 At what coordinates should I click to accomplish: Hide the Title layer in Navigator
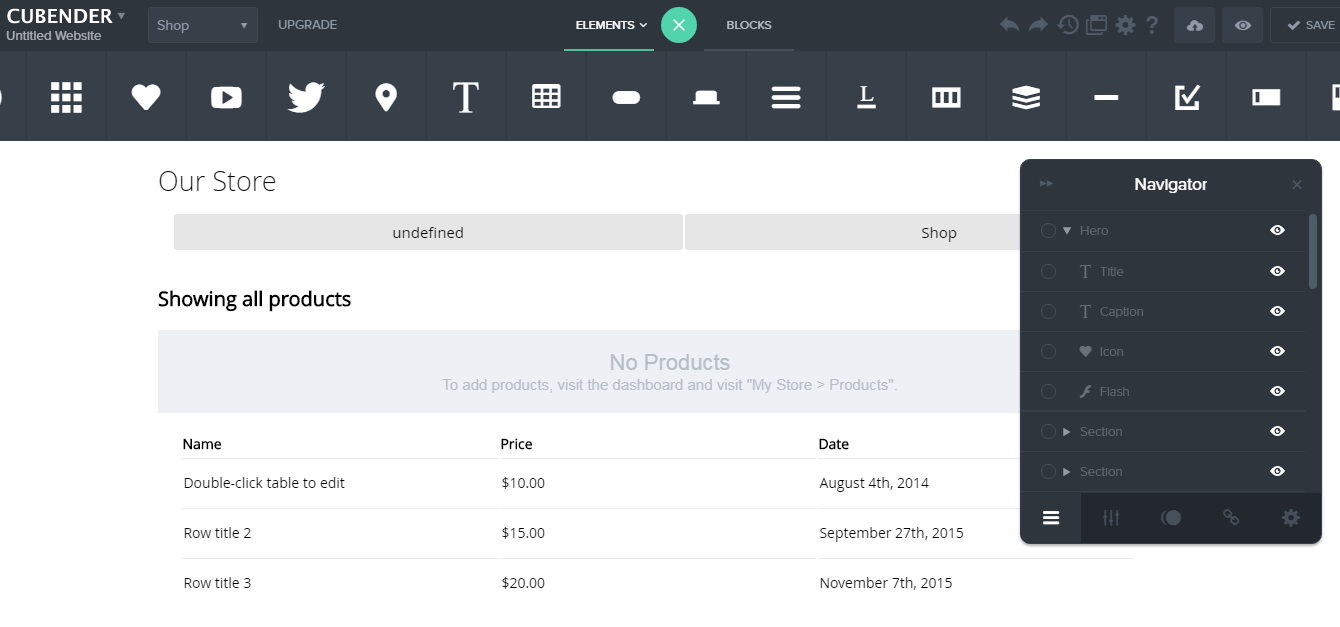(1277, 271)
